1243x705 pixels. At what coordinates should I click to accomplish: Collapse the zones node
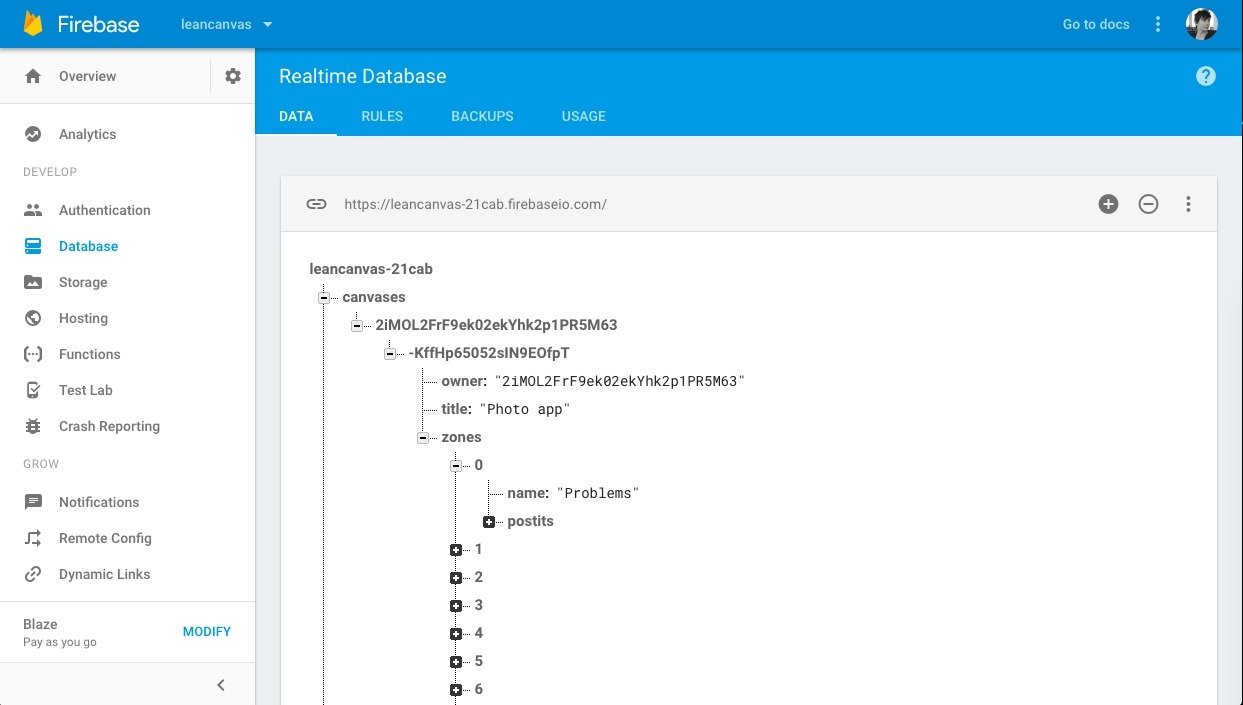pyautogui.click(x=422, y=438)
